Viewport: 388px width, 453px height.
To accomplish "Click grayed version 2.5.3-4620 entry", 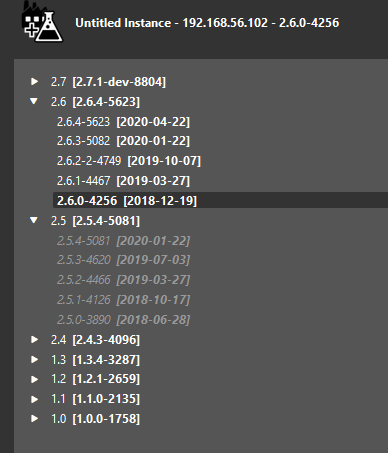I will [123, 260].
